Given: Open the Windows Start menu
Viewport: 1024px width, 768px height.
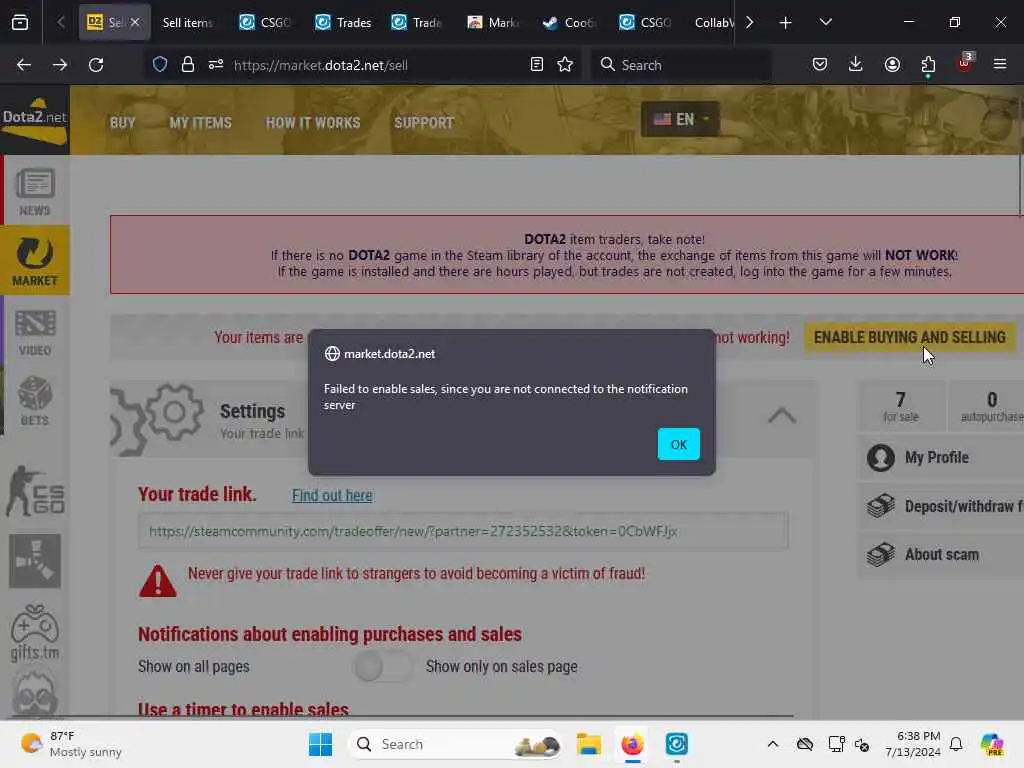Looking at the screenshot, I should click(x=320, y=744).
